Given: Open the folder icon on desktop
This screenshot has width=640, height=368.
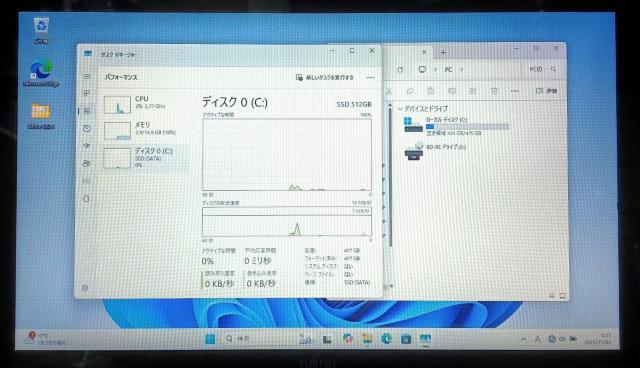Looking at the screenshot, I should (x=41, y=116).
